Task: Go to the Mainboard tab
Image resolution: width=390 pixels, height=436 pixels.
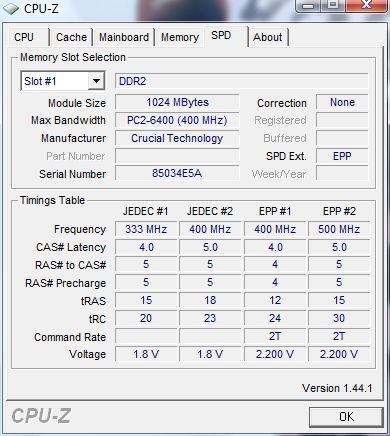Action: pyautogui.click(x=124, y=37)
